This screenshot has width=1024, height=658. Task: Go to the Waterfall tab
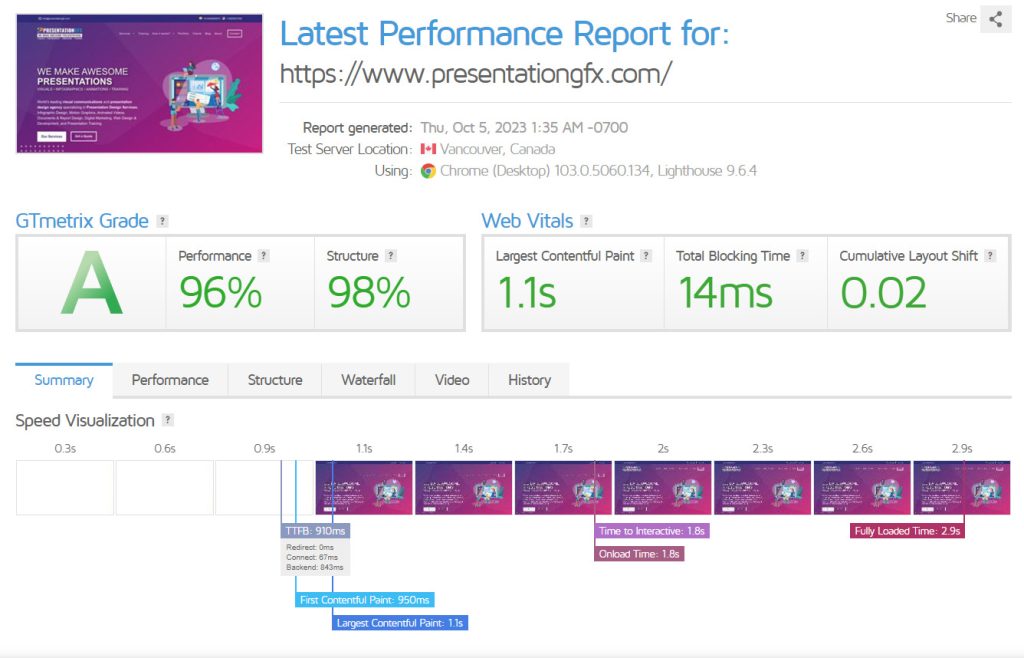click(368, 380)
